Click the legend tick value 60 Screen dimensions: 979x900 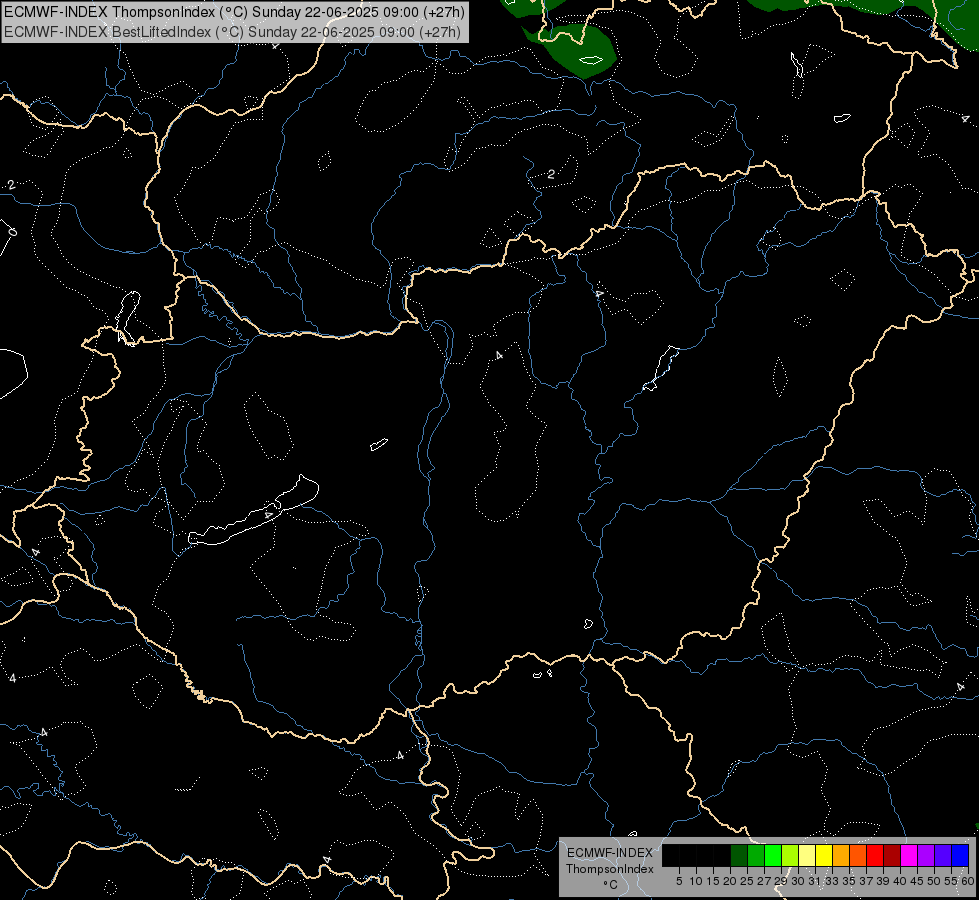click(967, 881)
